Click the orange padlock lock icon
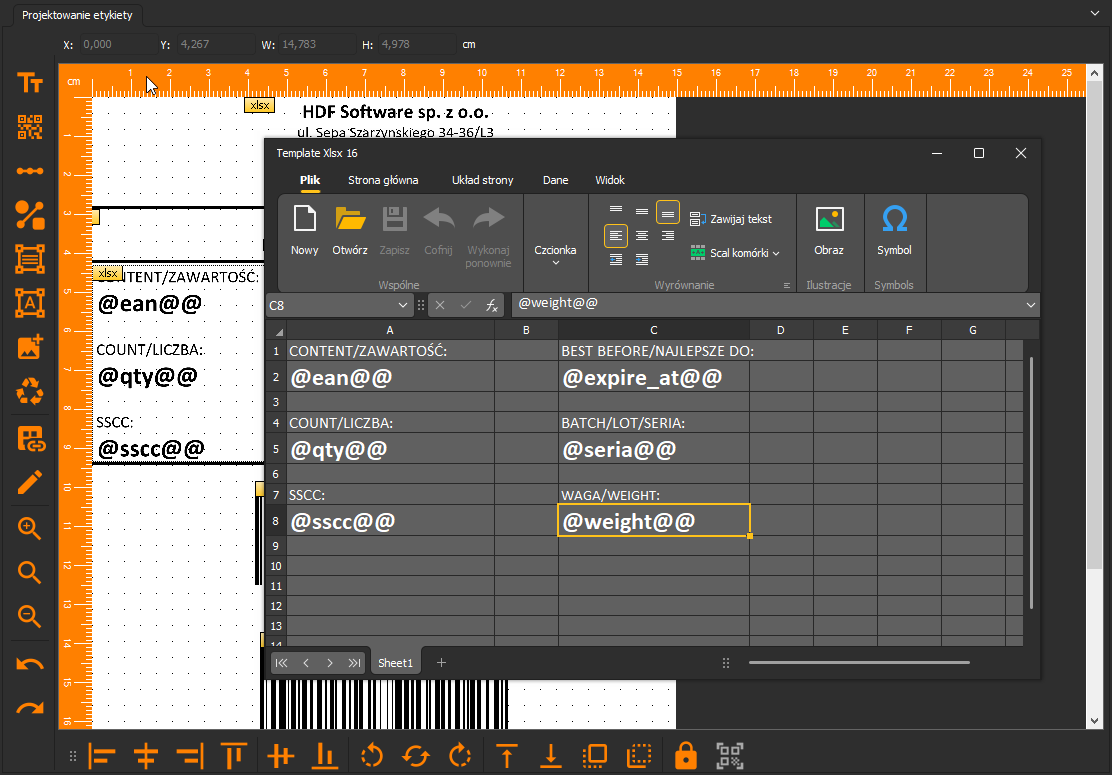The image size is (1112, 775). pyautogui.click(x=685, y=755)
